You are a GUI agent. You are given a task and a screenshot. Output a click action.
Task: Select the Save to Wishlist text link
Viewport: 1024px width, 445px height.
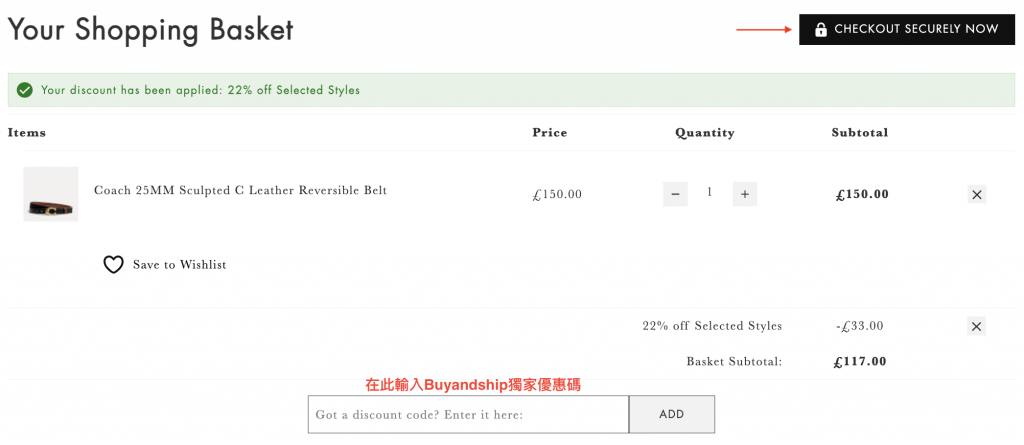coord(179,265)
